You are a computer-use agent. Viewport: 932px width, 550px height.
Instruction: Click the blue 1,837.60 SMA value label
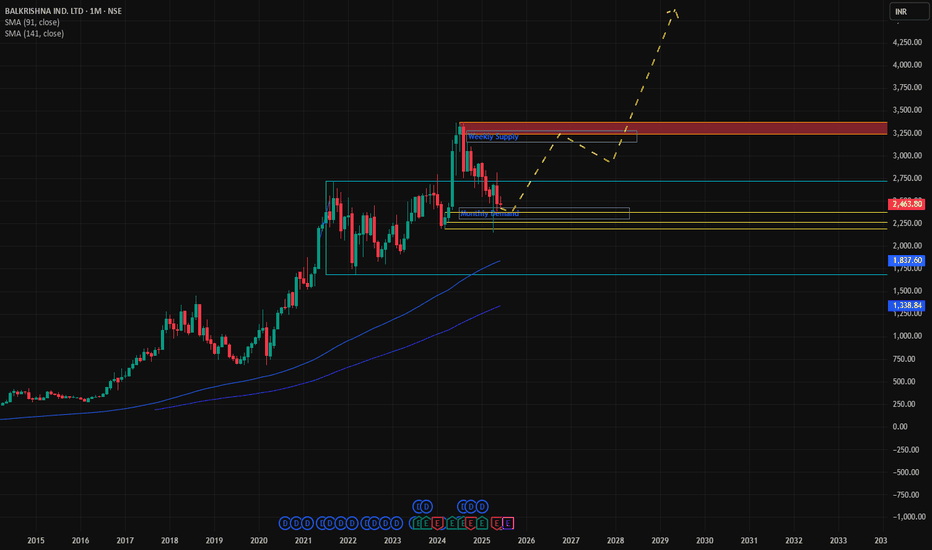[906, 260]
